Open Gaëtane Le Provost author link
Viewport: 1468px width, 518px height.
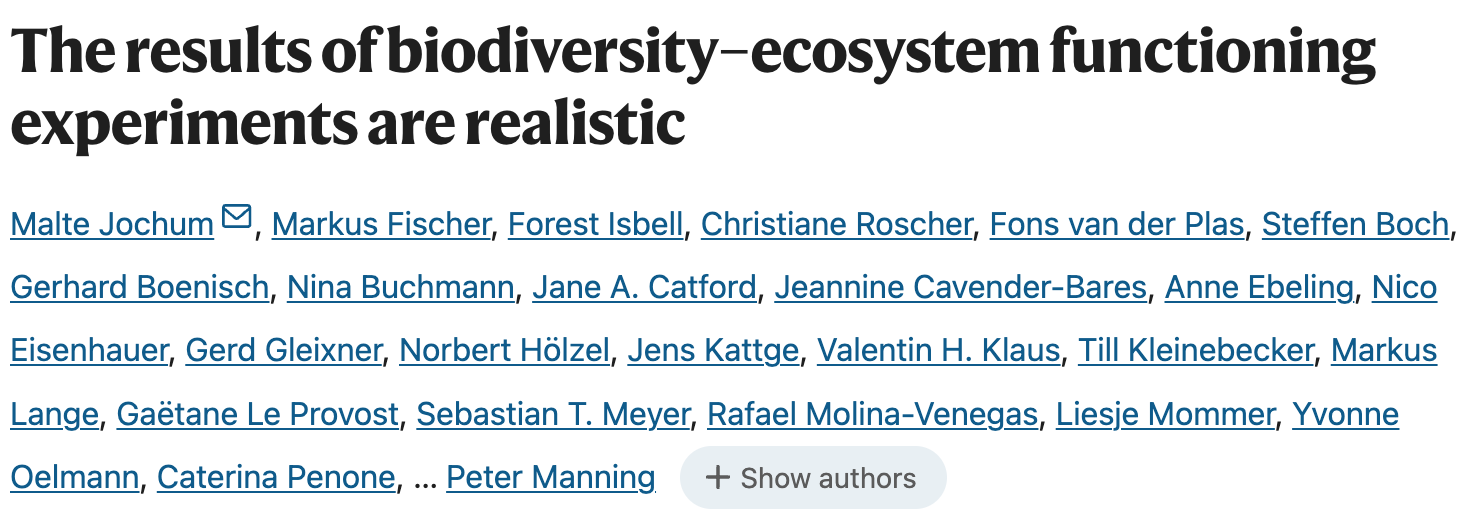(258, 414)
